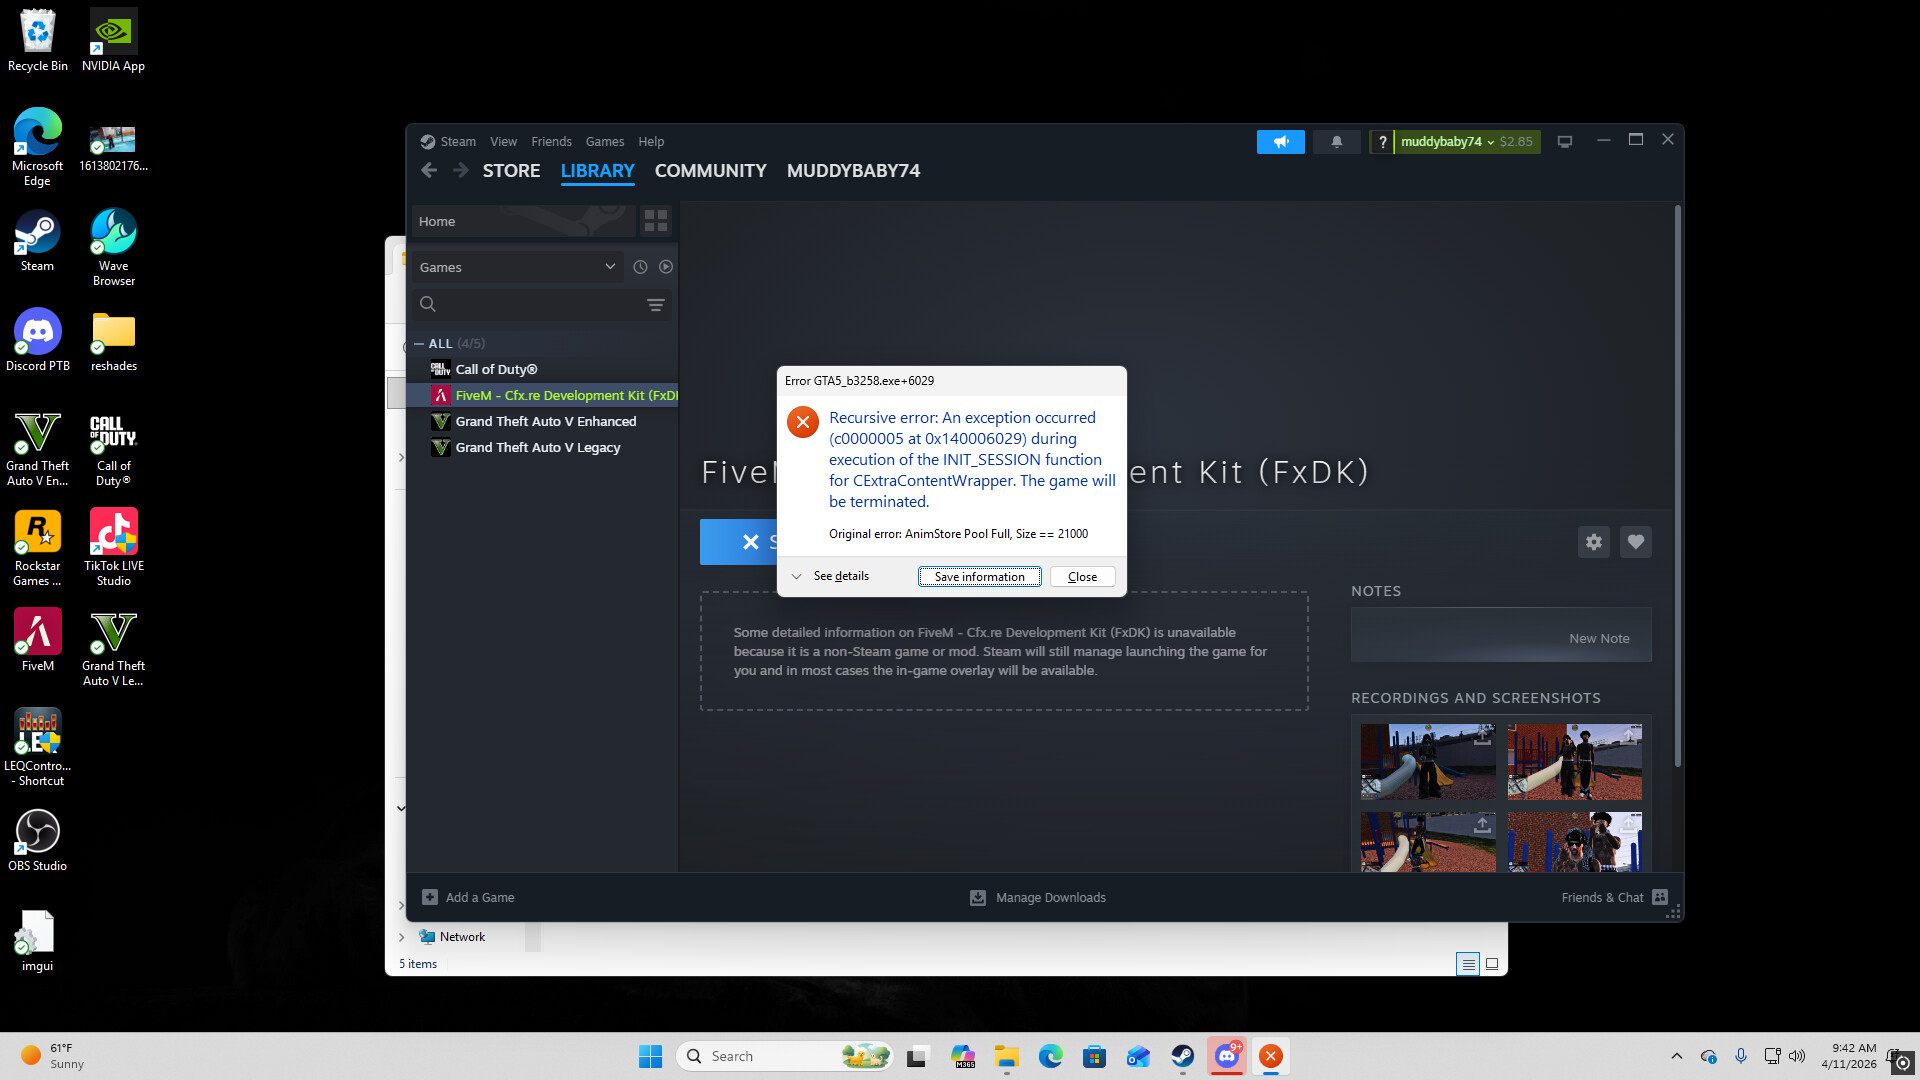Click Save information in error dialog
This screenshot has width=1920, height=1080.
(979, 577)
